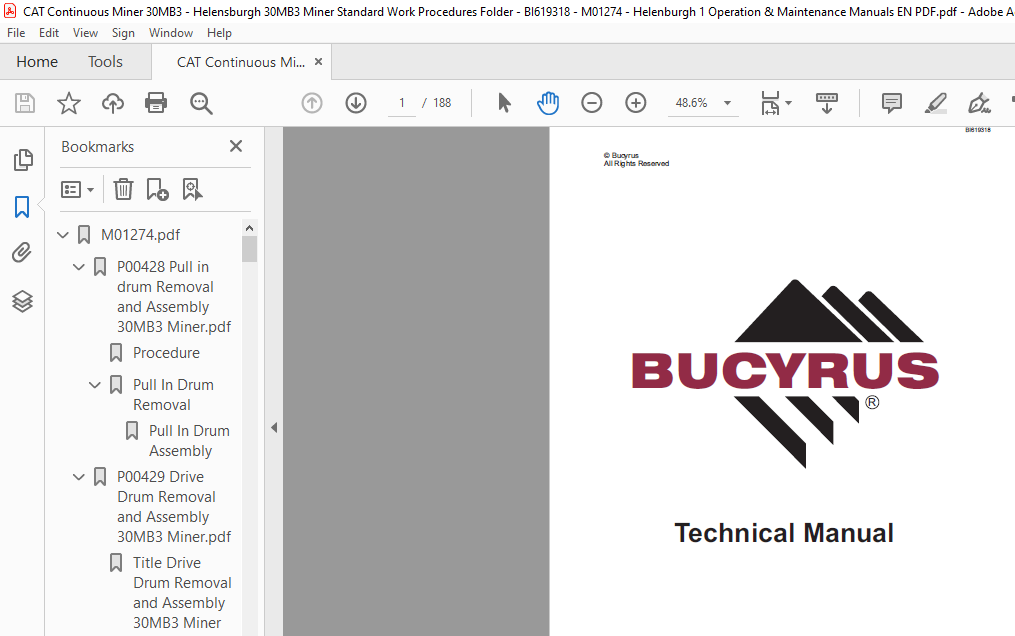Switch to the Home tab
The height and width of the screenshot is (636, 1015).
(37, 61)
